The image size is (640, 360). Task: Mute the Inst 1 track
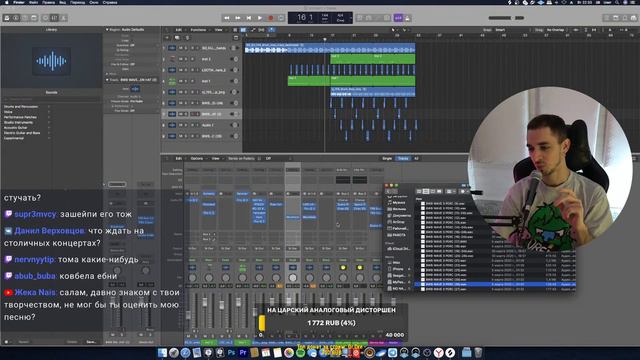click(180, 81)
